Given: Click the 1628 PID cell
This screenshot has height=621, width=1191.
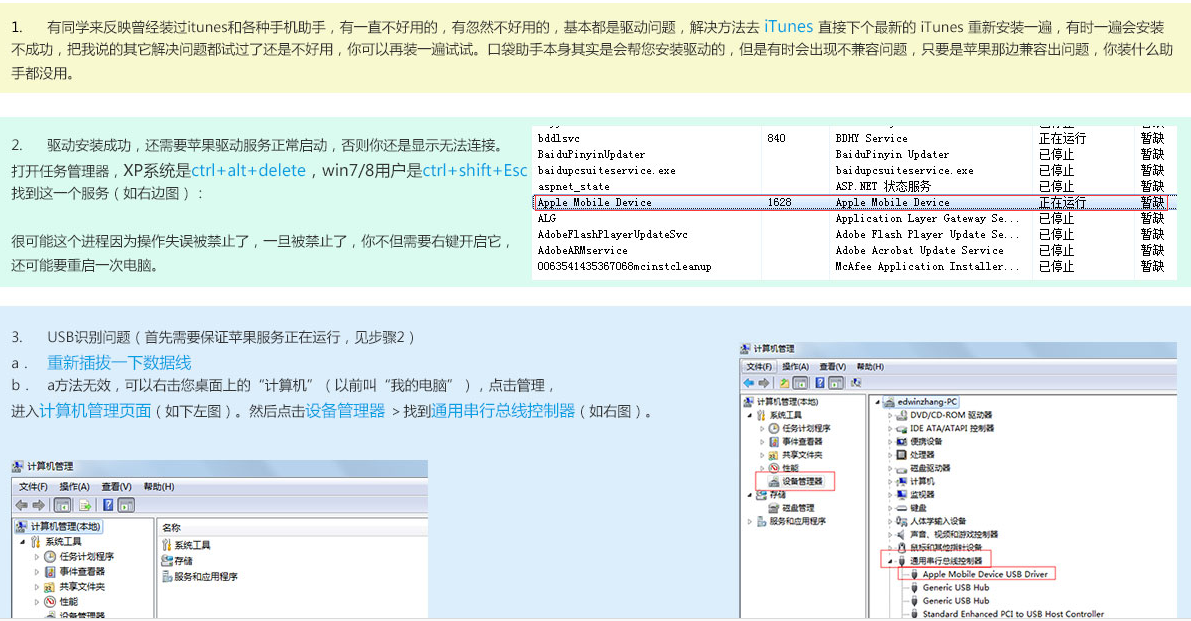Looking at the screenshot, I should pyautogui.click(x=779, y=202).
